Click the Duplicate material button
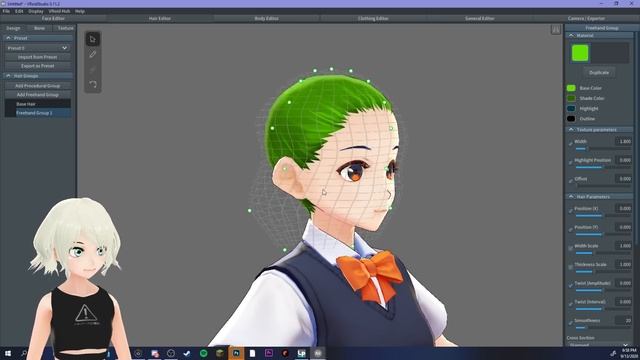The height and width of the screenshot is (360, 640). pos(599,73)
